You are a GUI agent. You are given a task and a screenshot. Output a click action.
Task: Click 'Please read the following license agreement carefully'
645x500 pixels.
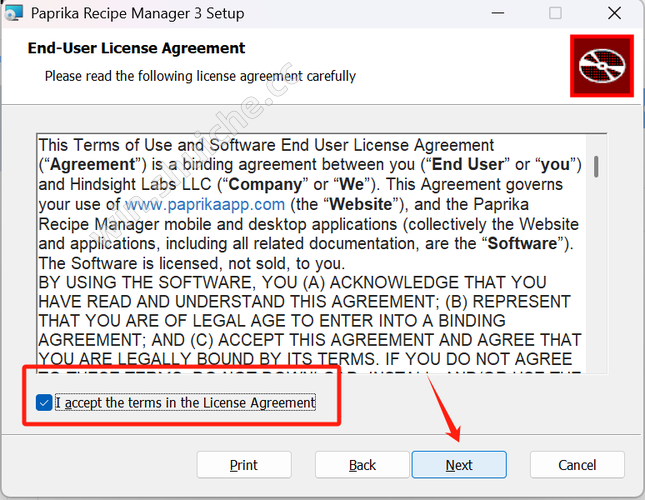(x=200, y=76)
